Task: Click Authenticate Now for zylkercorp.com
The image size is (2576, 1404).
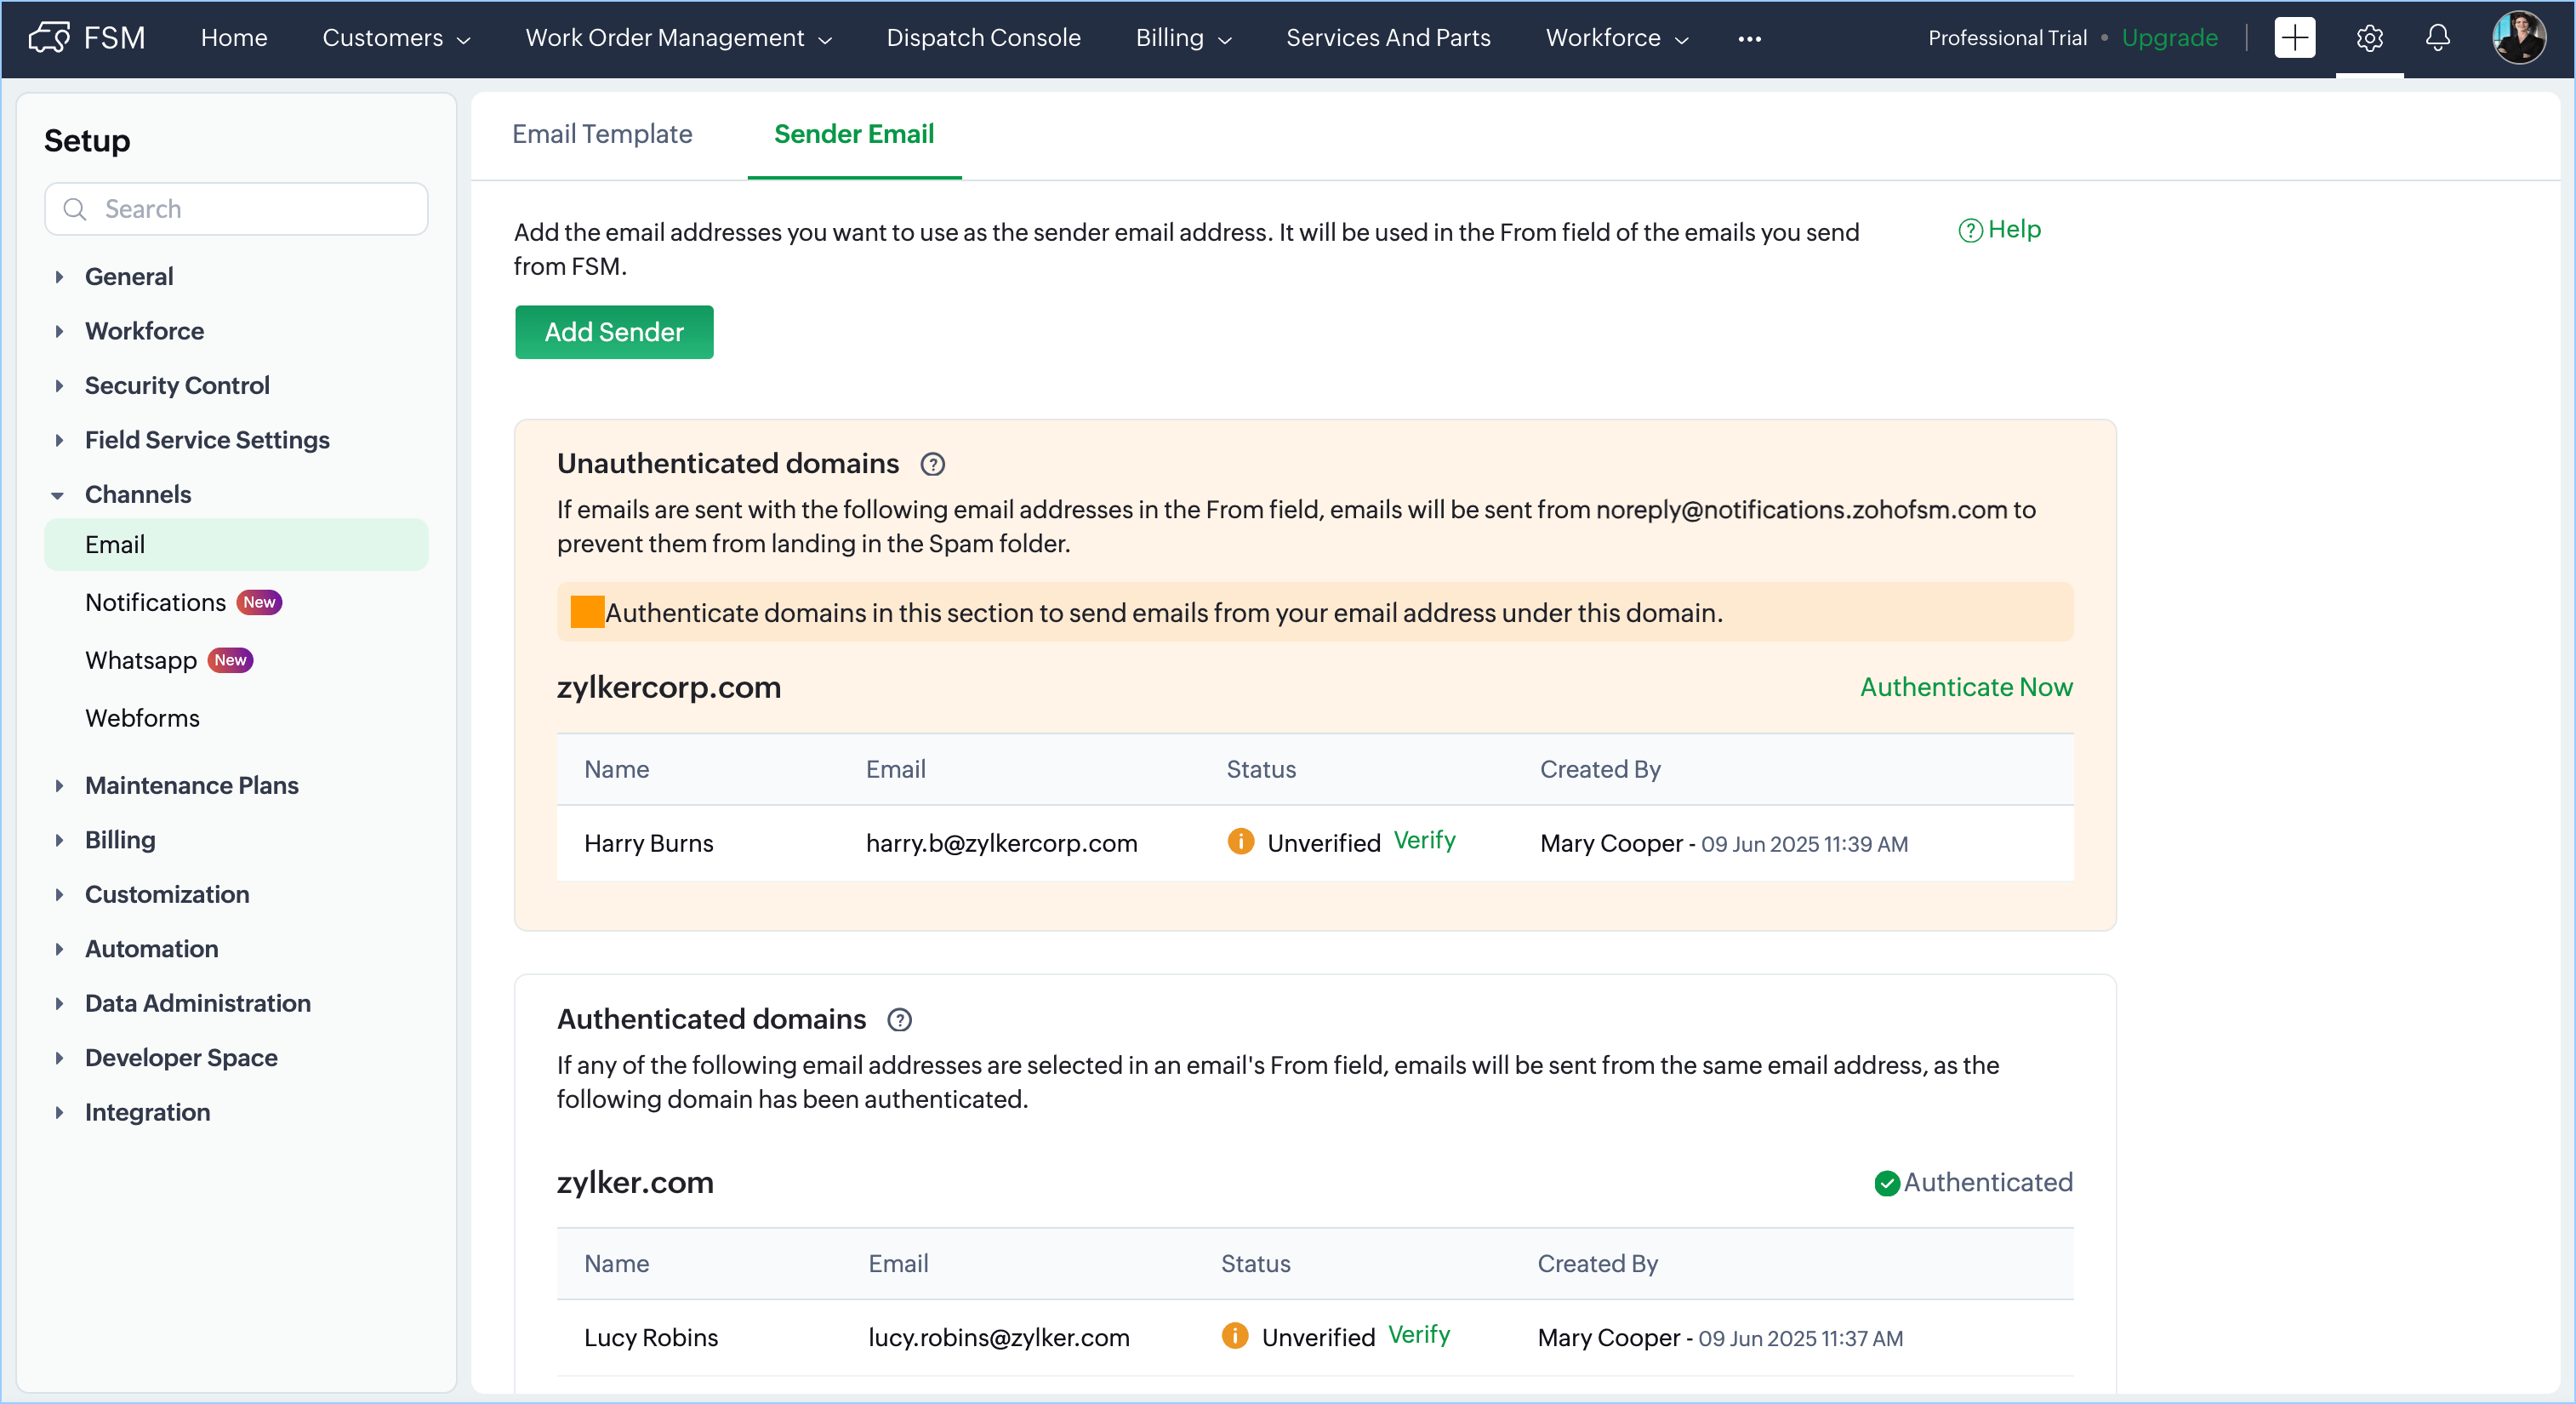Action: click(x=1965, y=687)
